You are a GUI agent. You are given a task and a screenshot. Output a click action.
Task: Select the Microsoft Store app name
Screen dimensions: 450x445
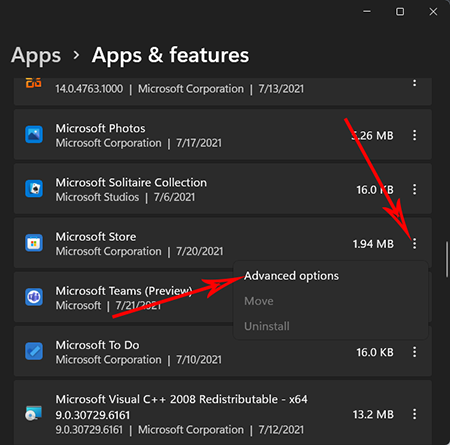(96, 237)
